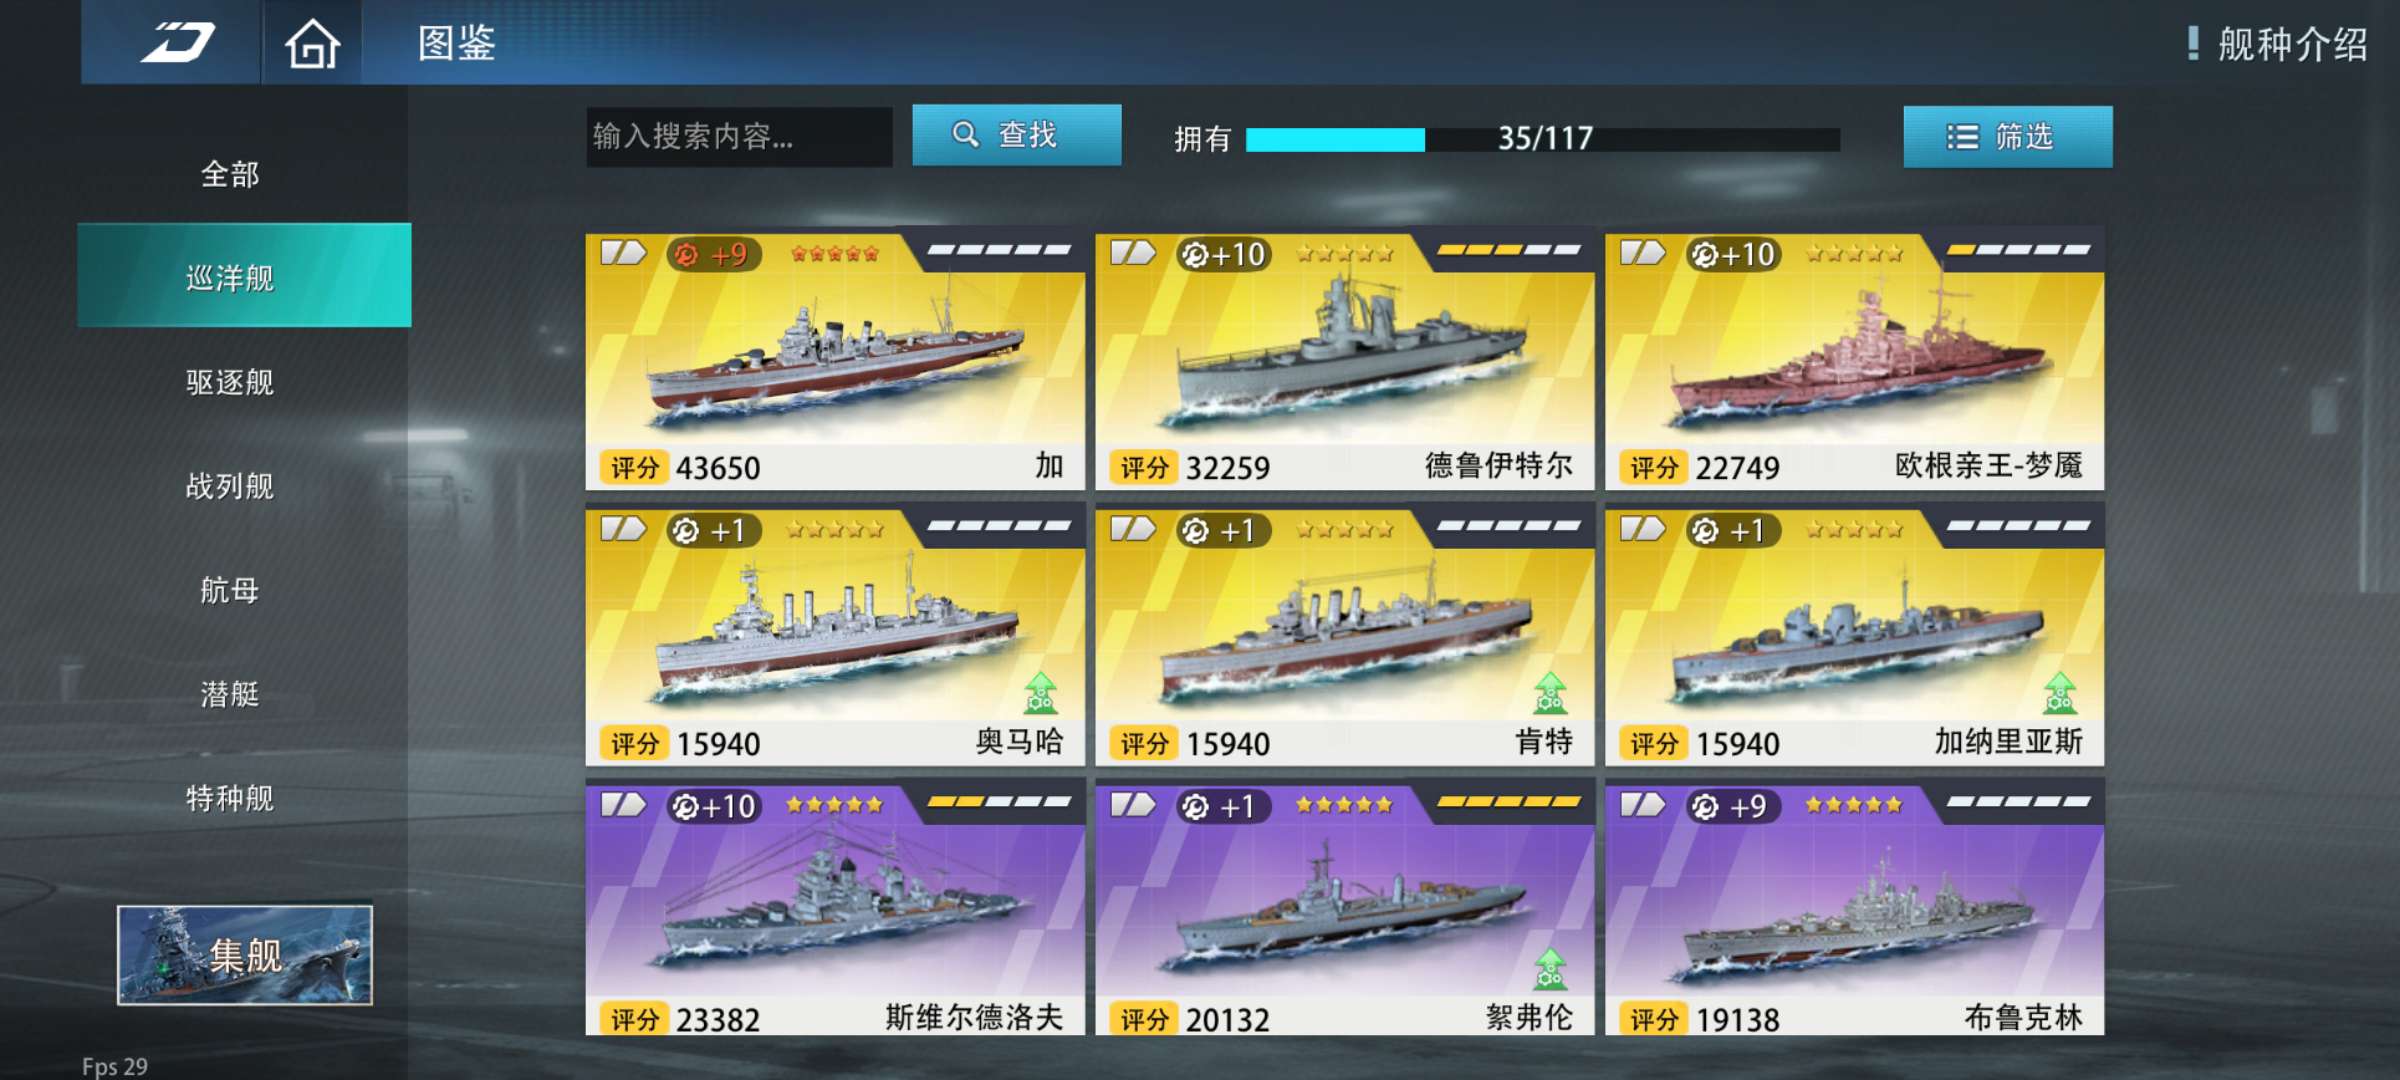Click the 拥有 35/117 progress bar

[1542, 139]
